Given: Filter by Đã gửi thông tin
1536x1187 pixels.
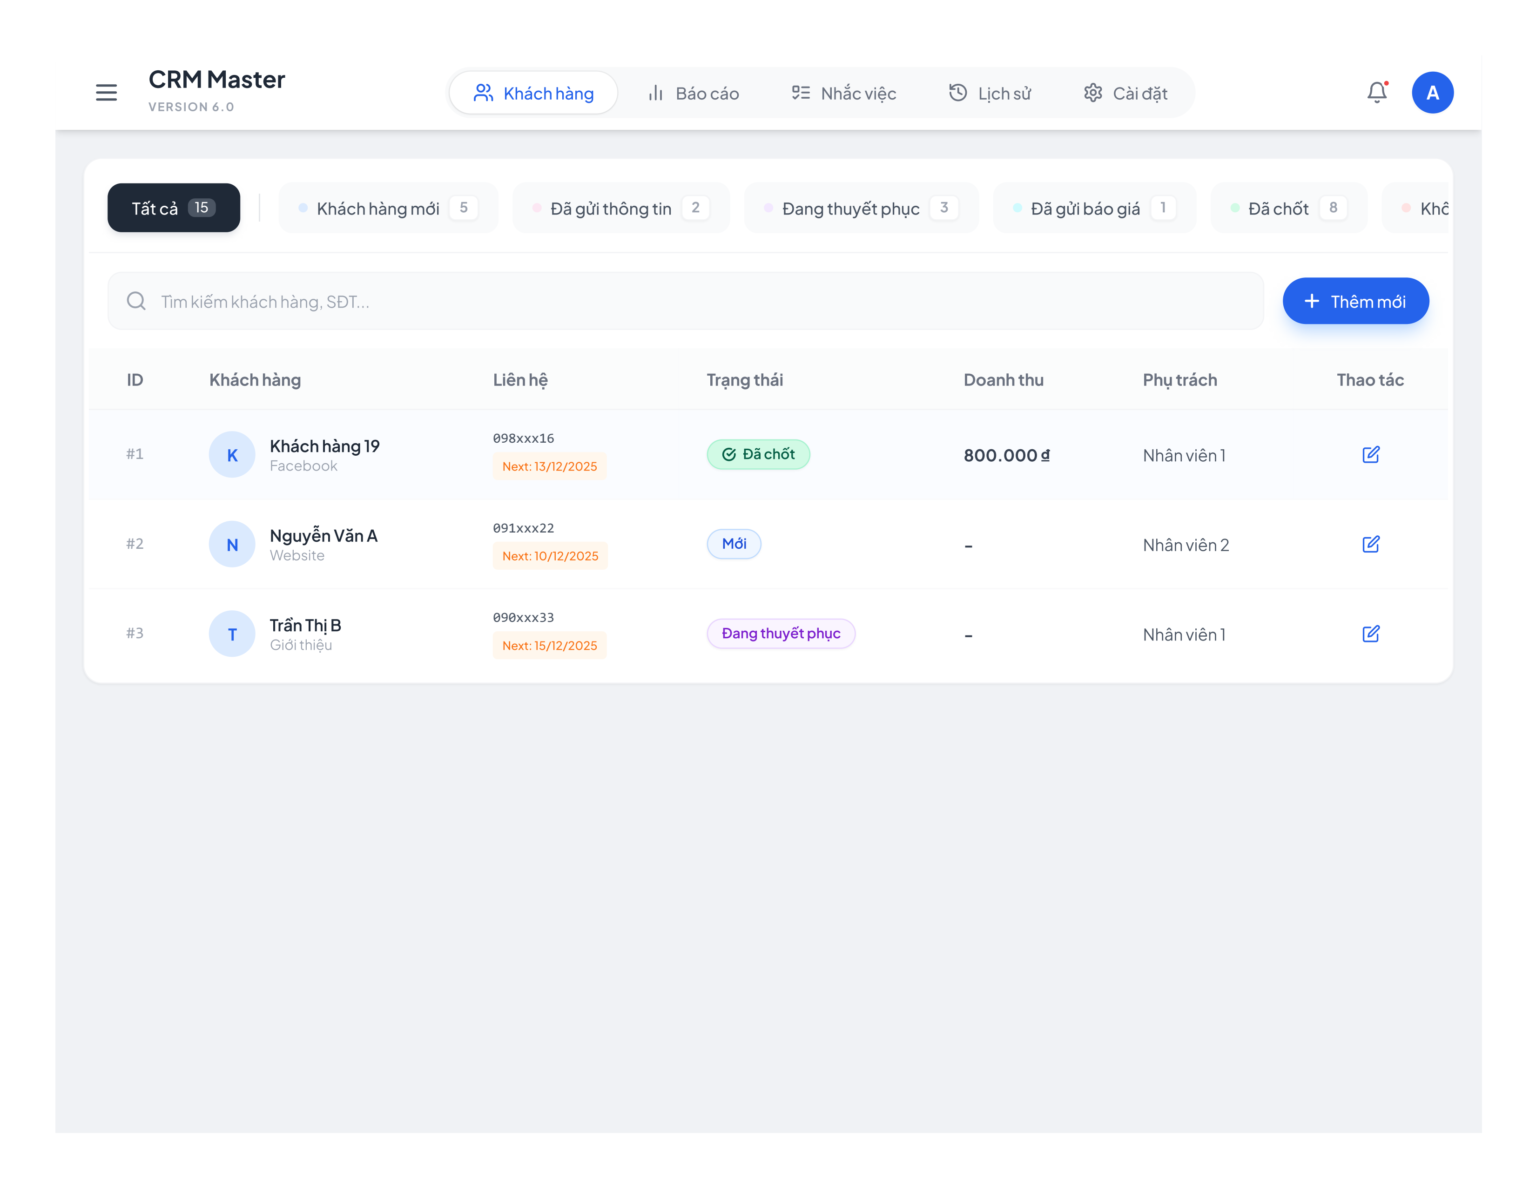Looking at the screenshot, I should pyautogui.click(x=621, y=208).
